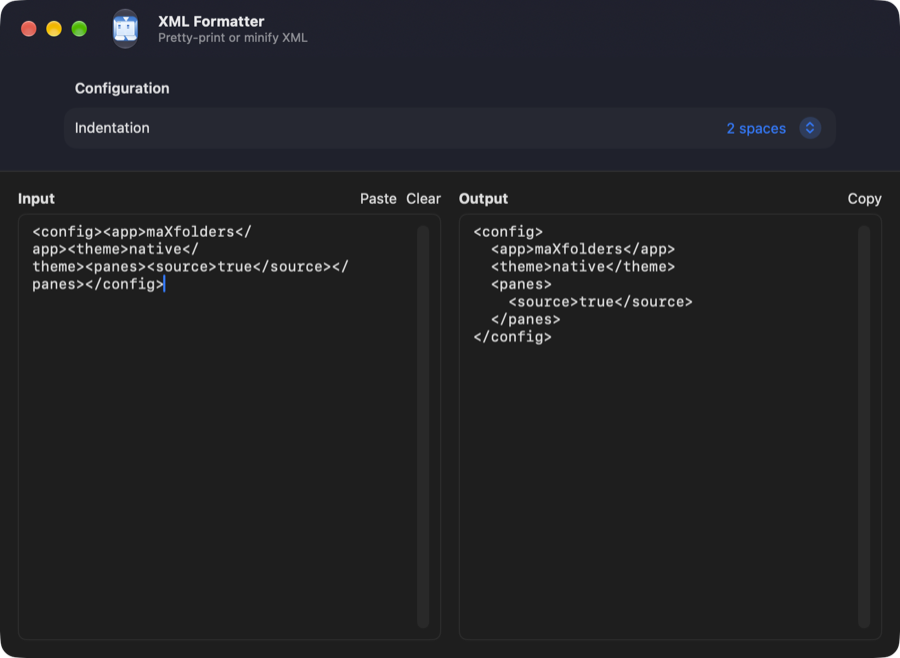Screen dimensions: 900x658
Task: Click '<theme>native</theme>' line in Output
Action: tap(583, 267)
